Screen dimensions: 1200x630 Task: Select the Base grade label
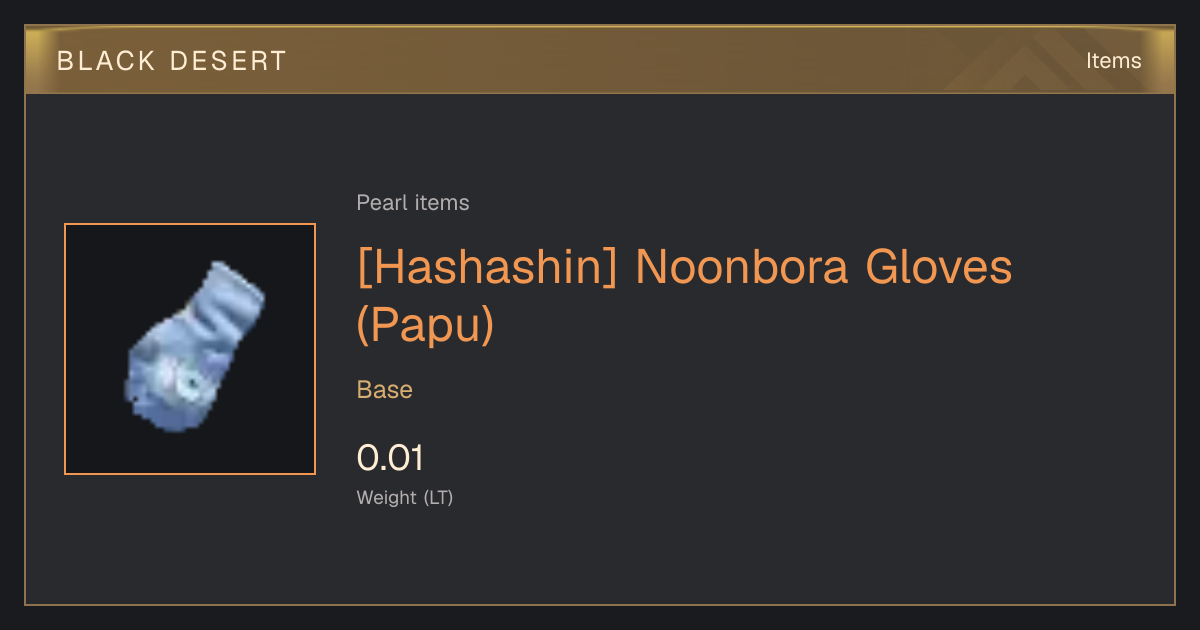click(385, 390)
